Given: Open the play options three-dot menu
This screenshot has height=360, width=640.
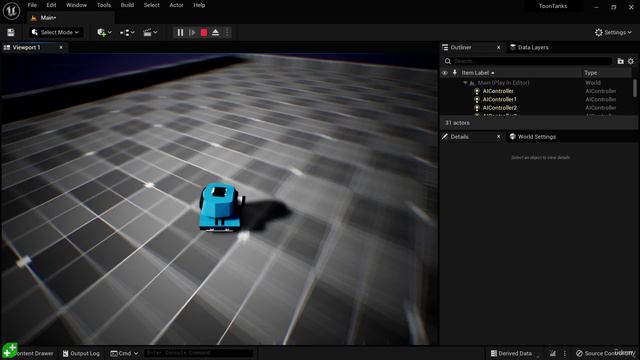Looking at the screenshot, I should coord(227,32).
